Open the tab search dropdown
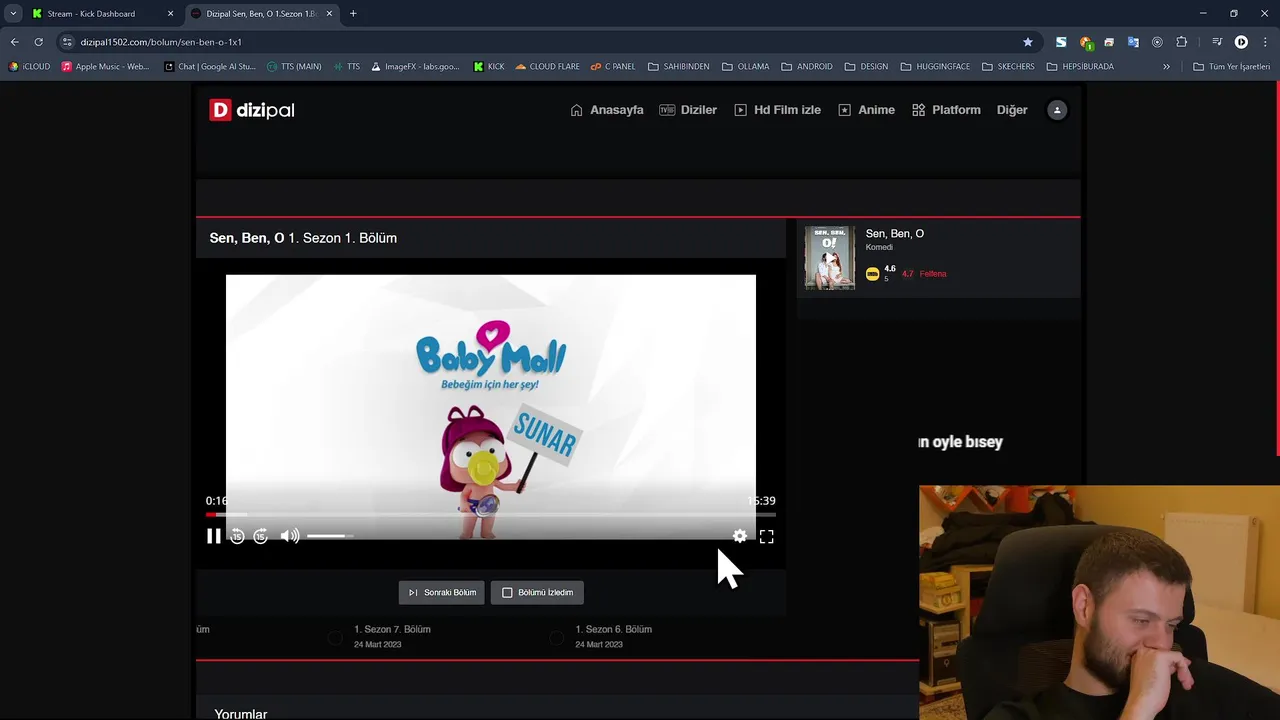Image resolution: width=1280 pixels, height=720 pixels. 13,14
